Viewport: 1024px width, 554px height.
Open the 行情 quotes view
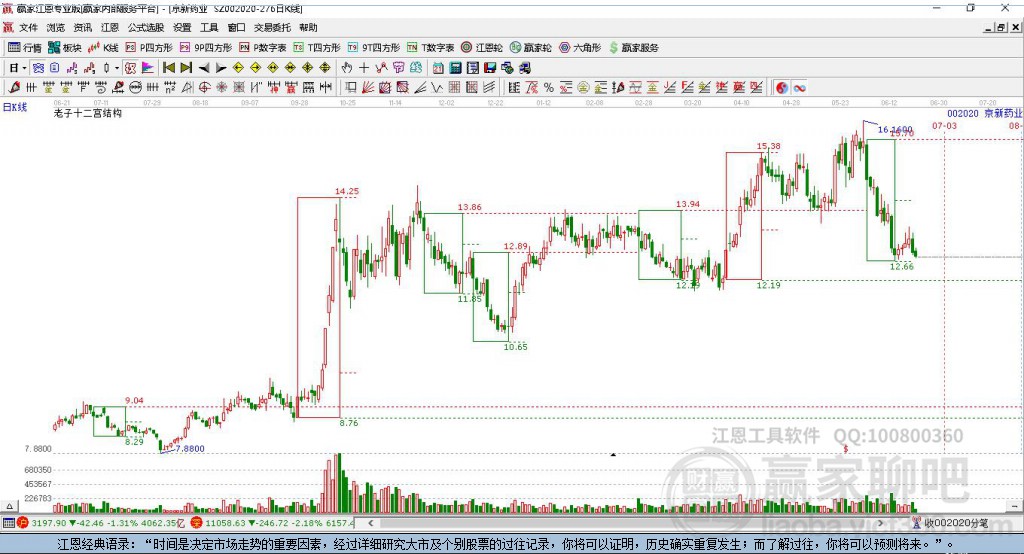tap(25, 48)
